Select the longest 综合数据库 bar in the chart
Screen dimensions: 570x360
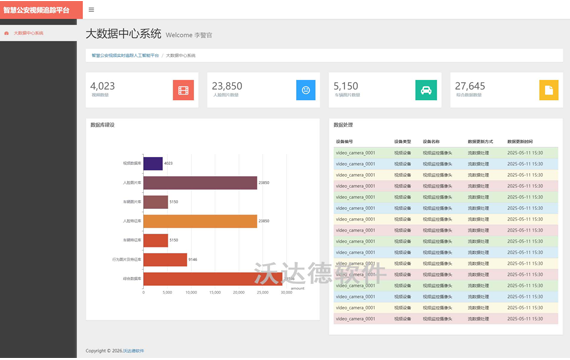point(213,279)
